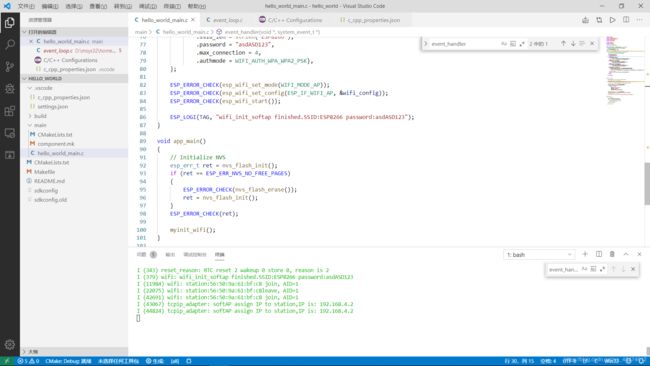Open the Manage gear menu
Image resolution: width=650 pixels, height=366 pixels.
[10, 344]
